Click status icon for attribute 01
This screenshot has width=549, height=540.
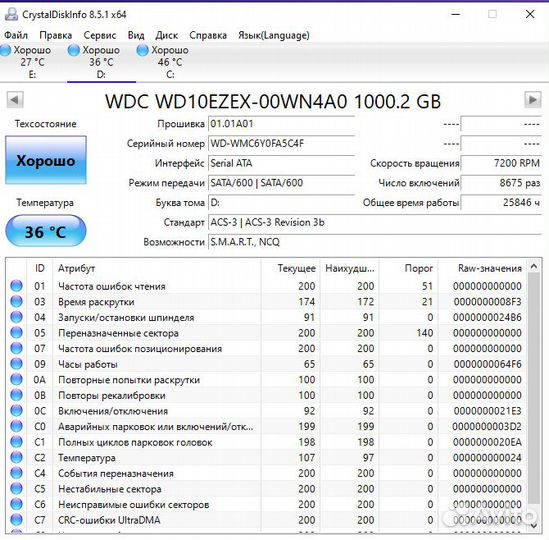point(16,286)
